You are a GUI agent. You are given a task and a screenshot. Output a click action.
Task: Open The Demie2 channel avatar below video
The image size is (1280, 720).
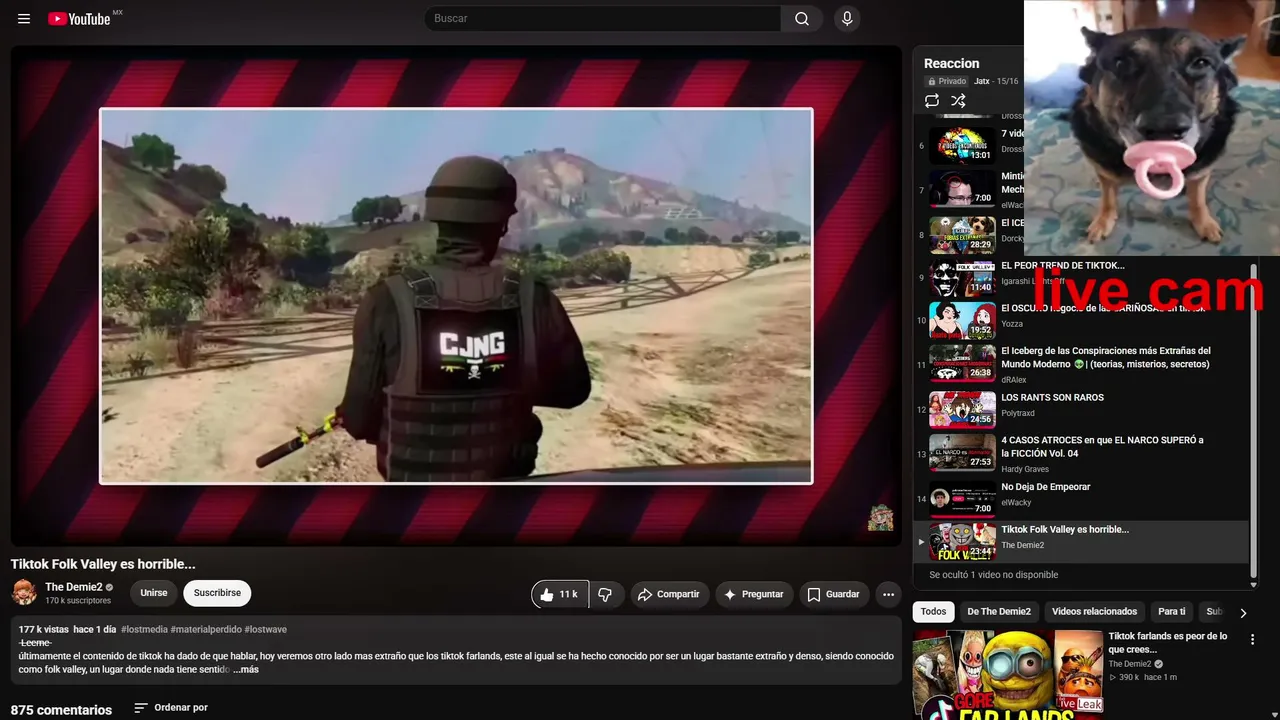[x=24, y=592]
